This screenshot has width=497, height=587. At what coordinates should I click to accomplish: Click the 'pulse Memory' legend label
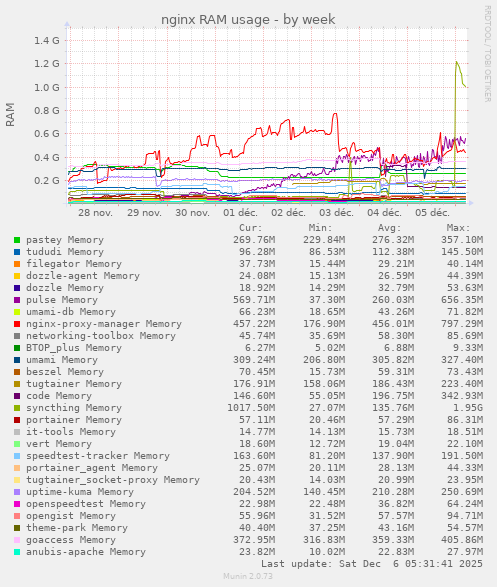coord(62,300)
